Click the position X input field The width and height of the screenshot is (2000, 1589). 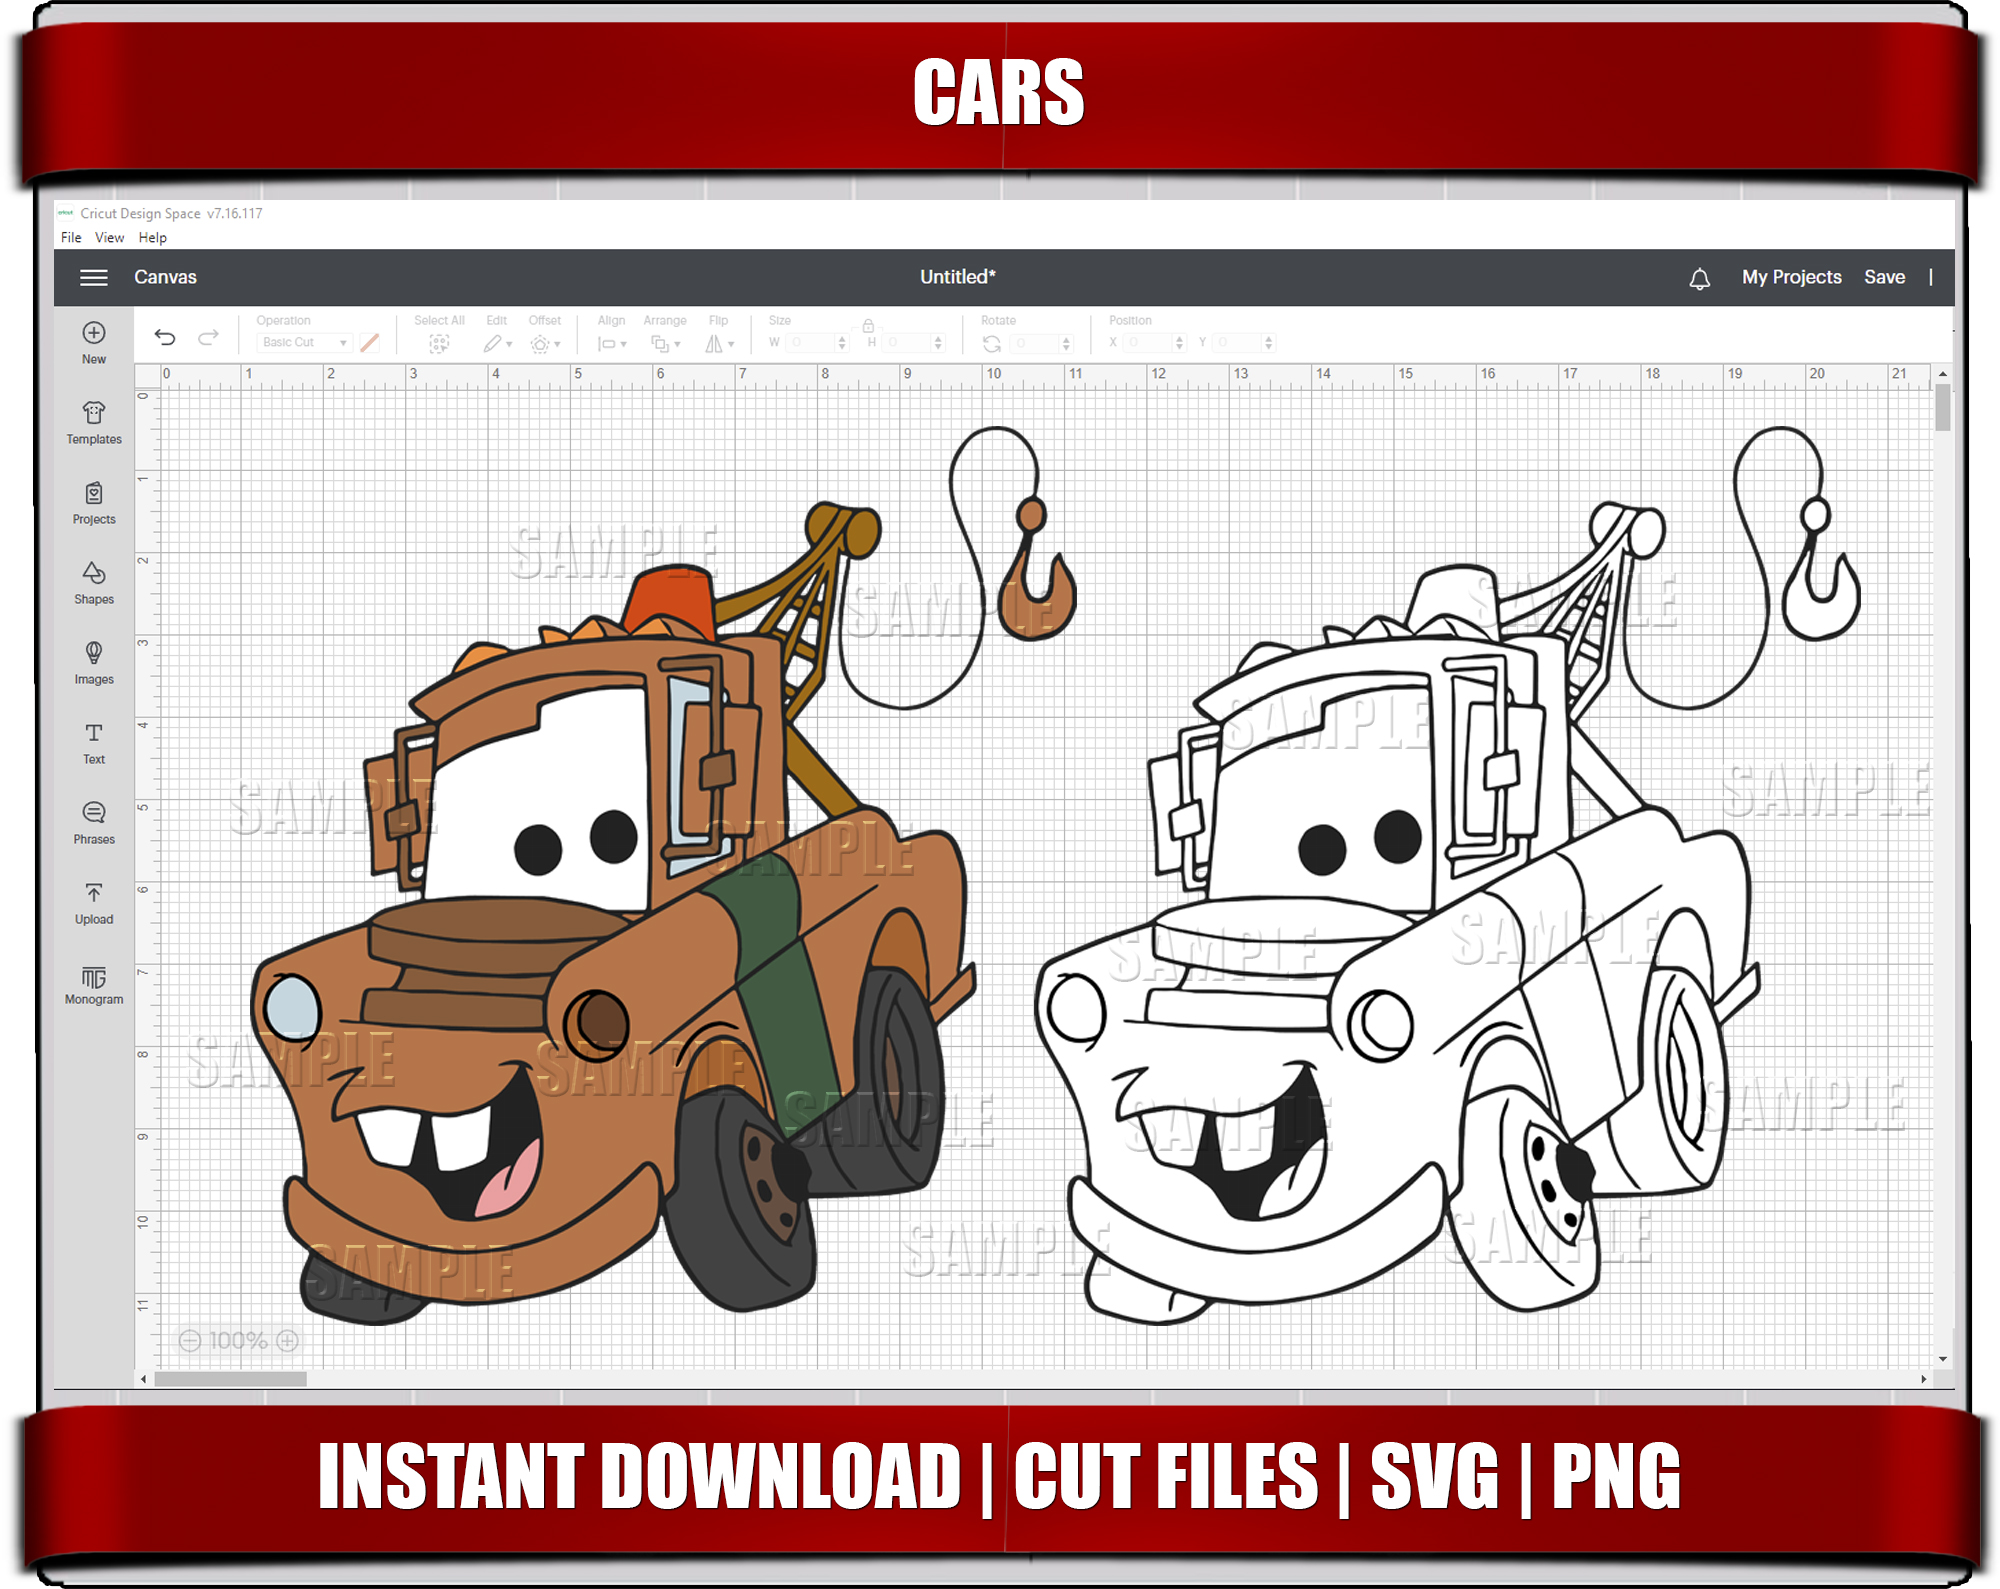(x=1155, y=343)
